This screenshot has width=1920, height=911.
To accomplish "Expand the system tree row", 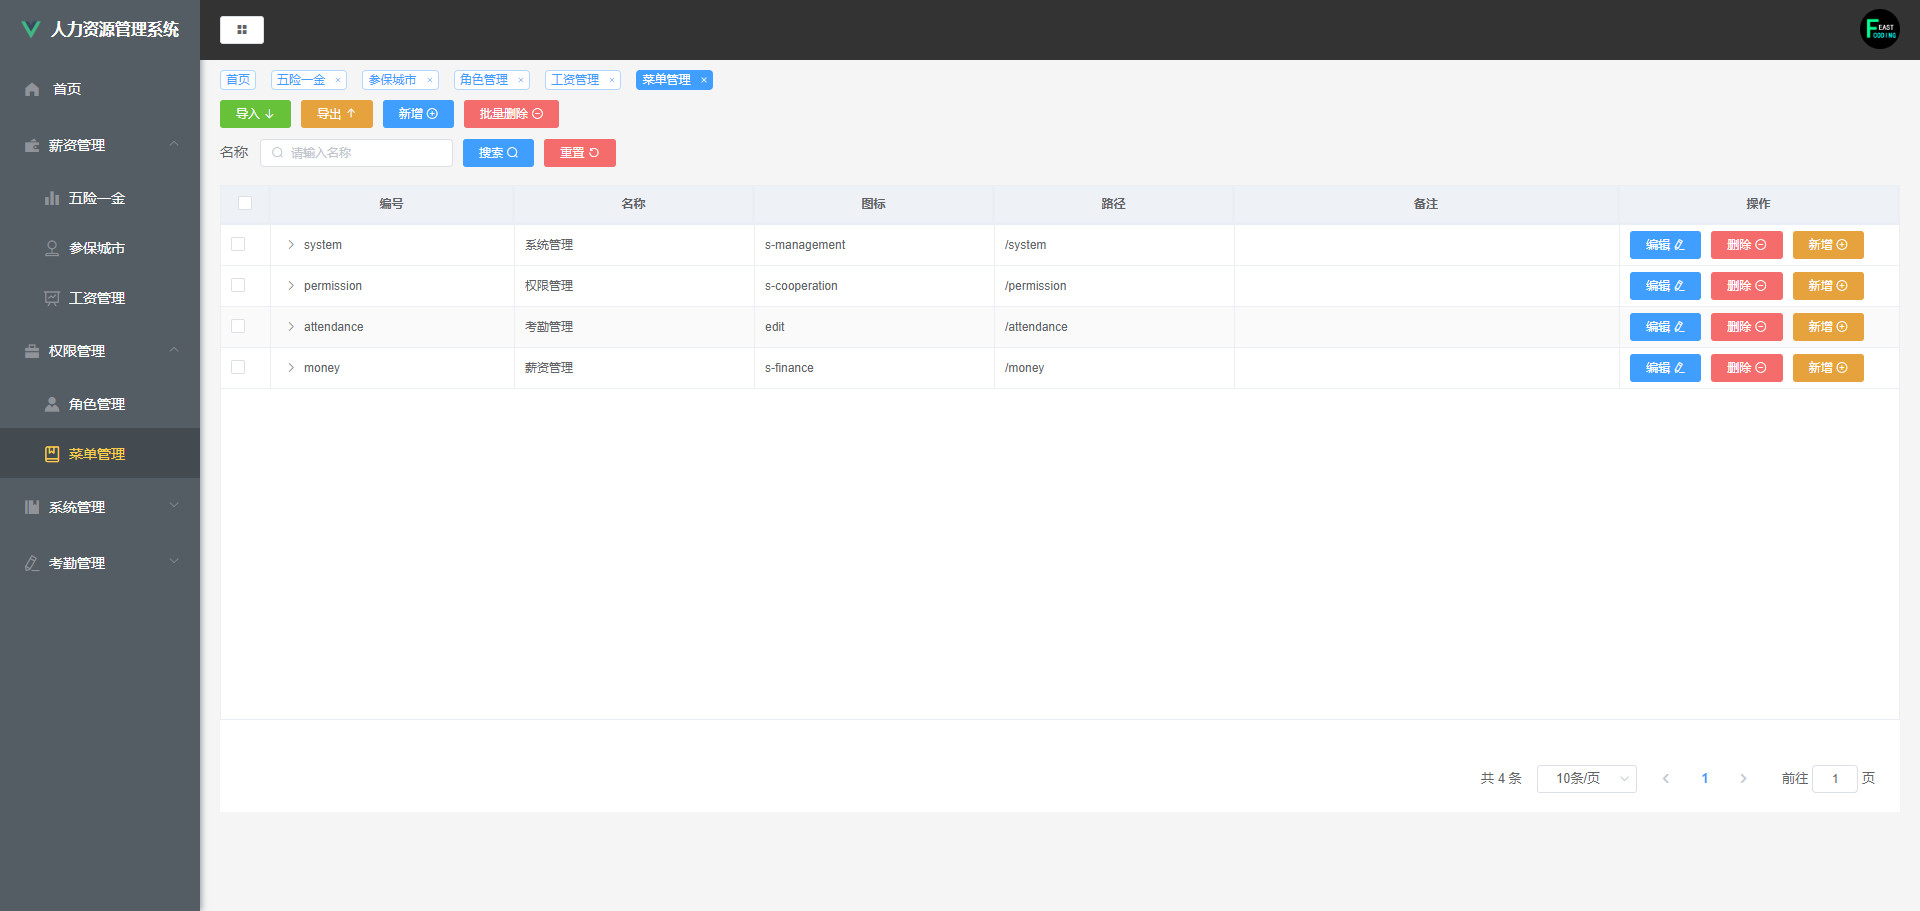I will [x=291, y=245].
